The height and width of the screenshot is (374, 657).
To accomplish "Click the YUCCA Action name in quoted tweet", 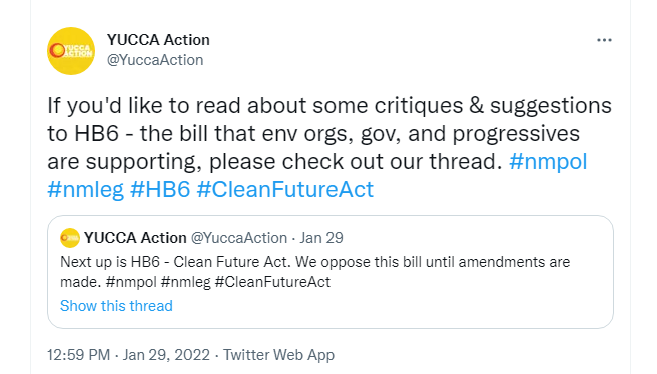I will pyautogui.click(x=135, y=238).
